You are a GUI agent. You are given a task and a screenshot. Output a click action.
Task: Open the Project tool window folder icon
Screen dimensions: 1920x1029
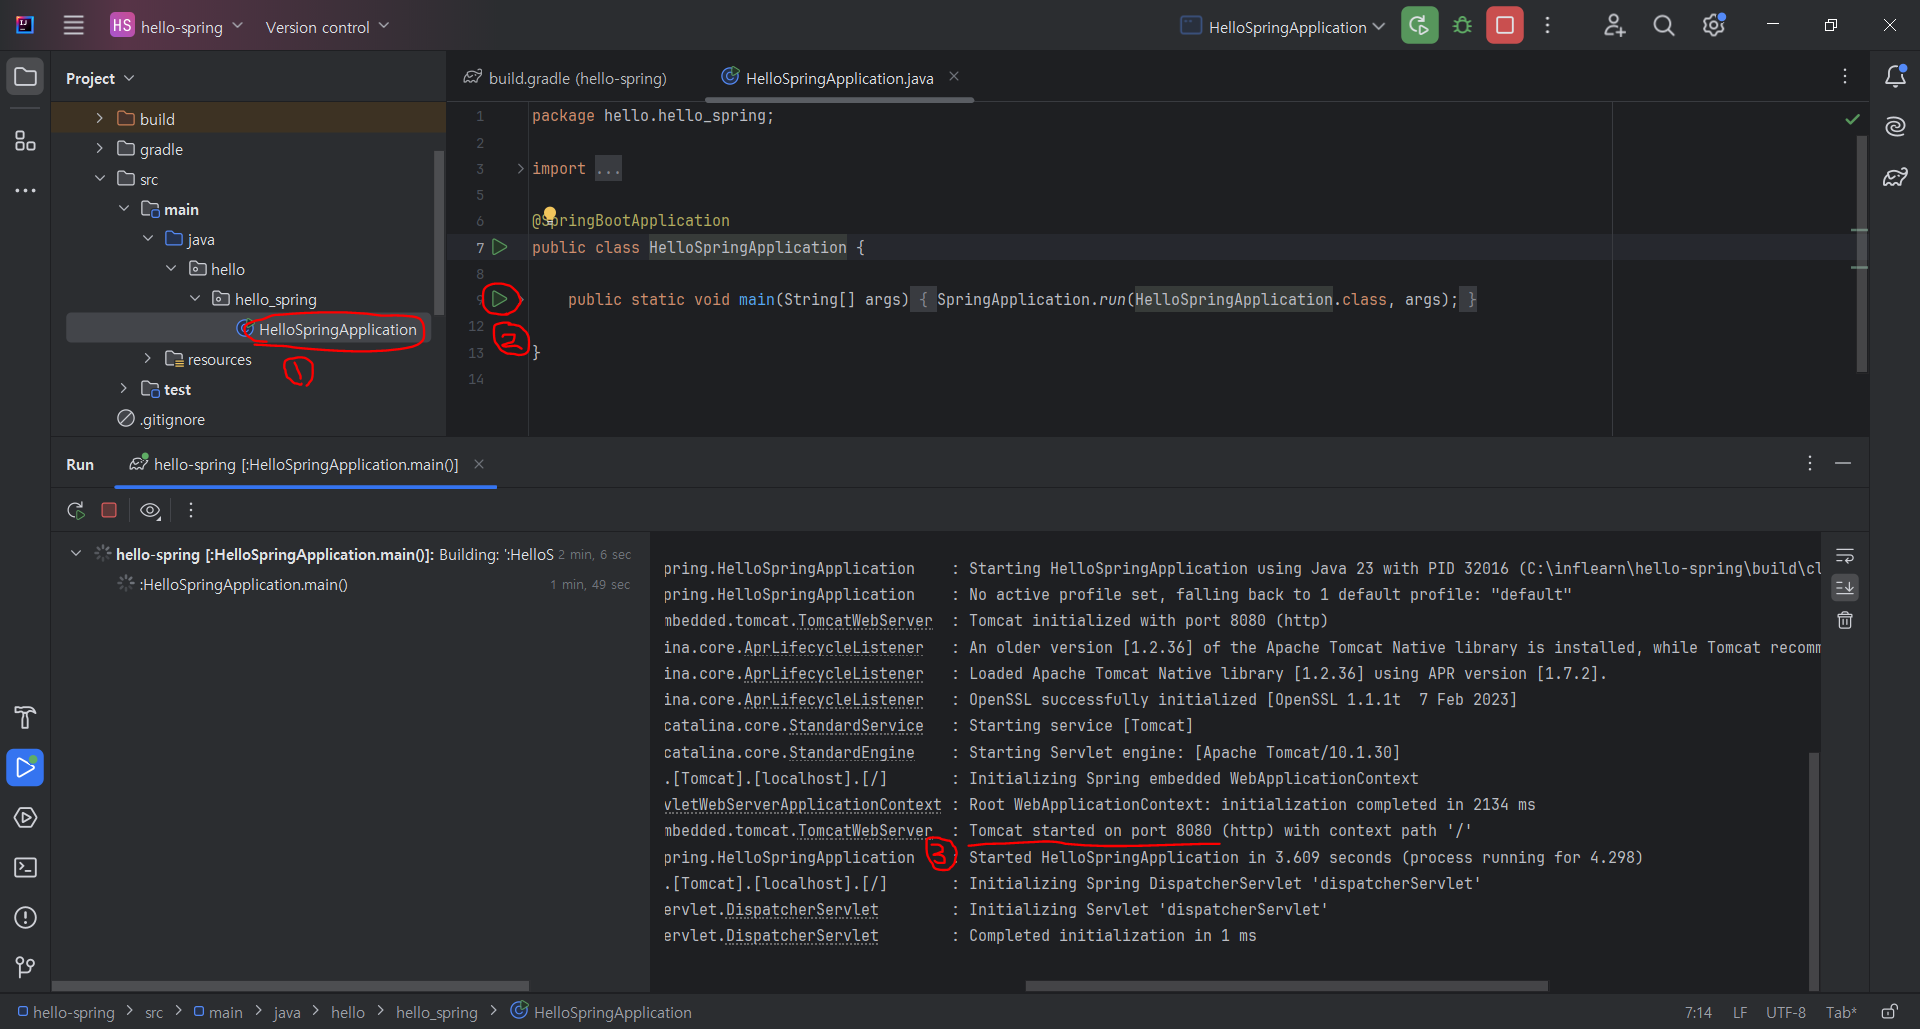(25, 77)
